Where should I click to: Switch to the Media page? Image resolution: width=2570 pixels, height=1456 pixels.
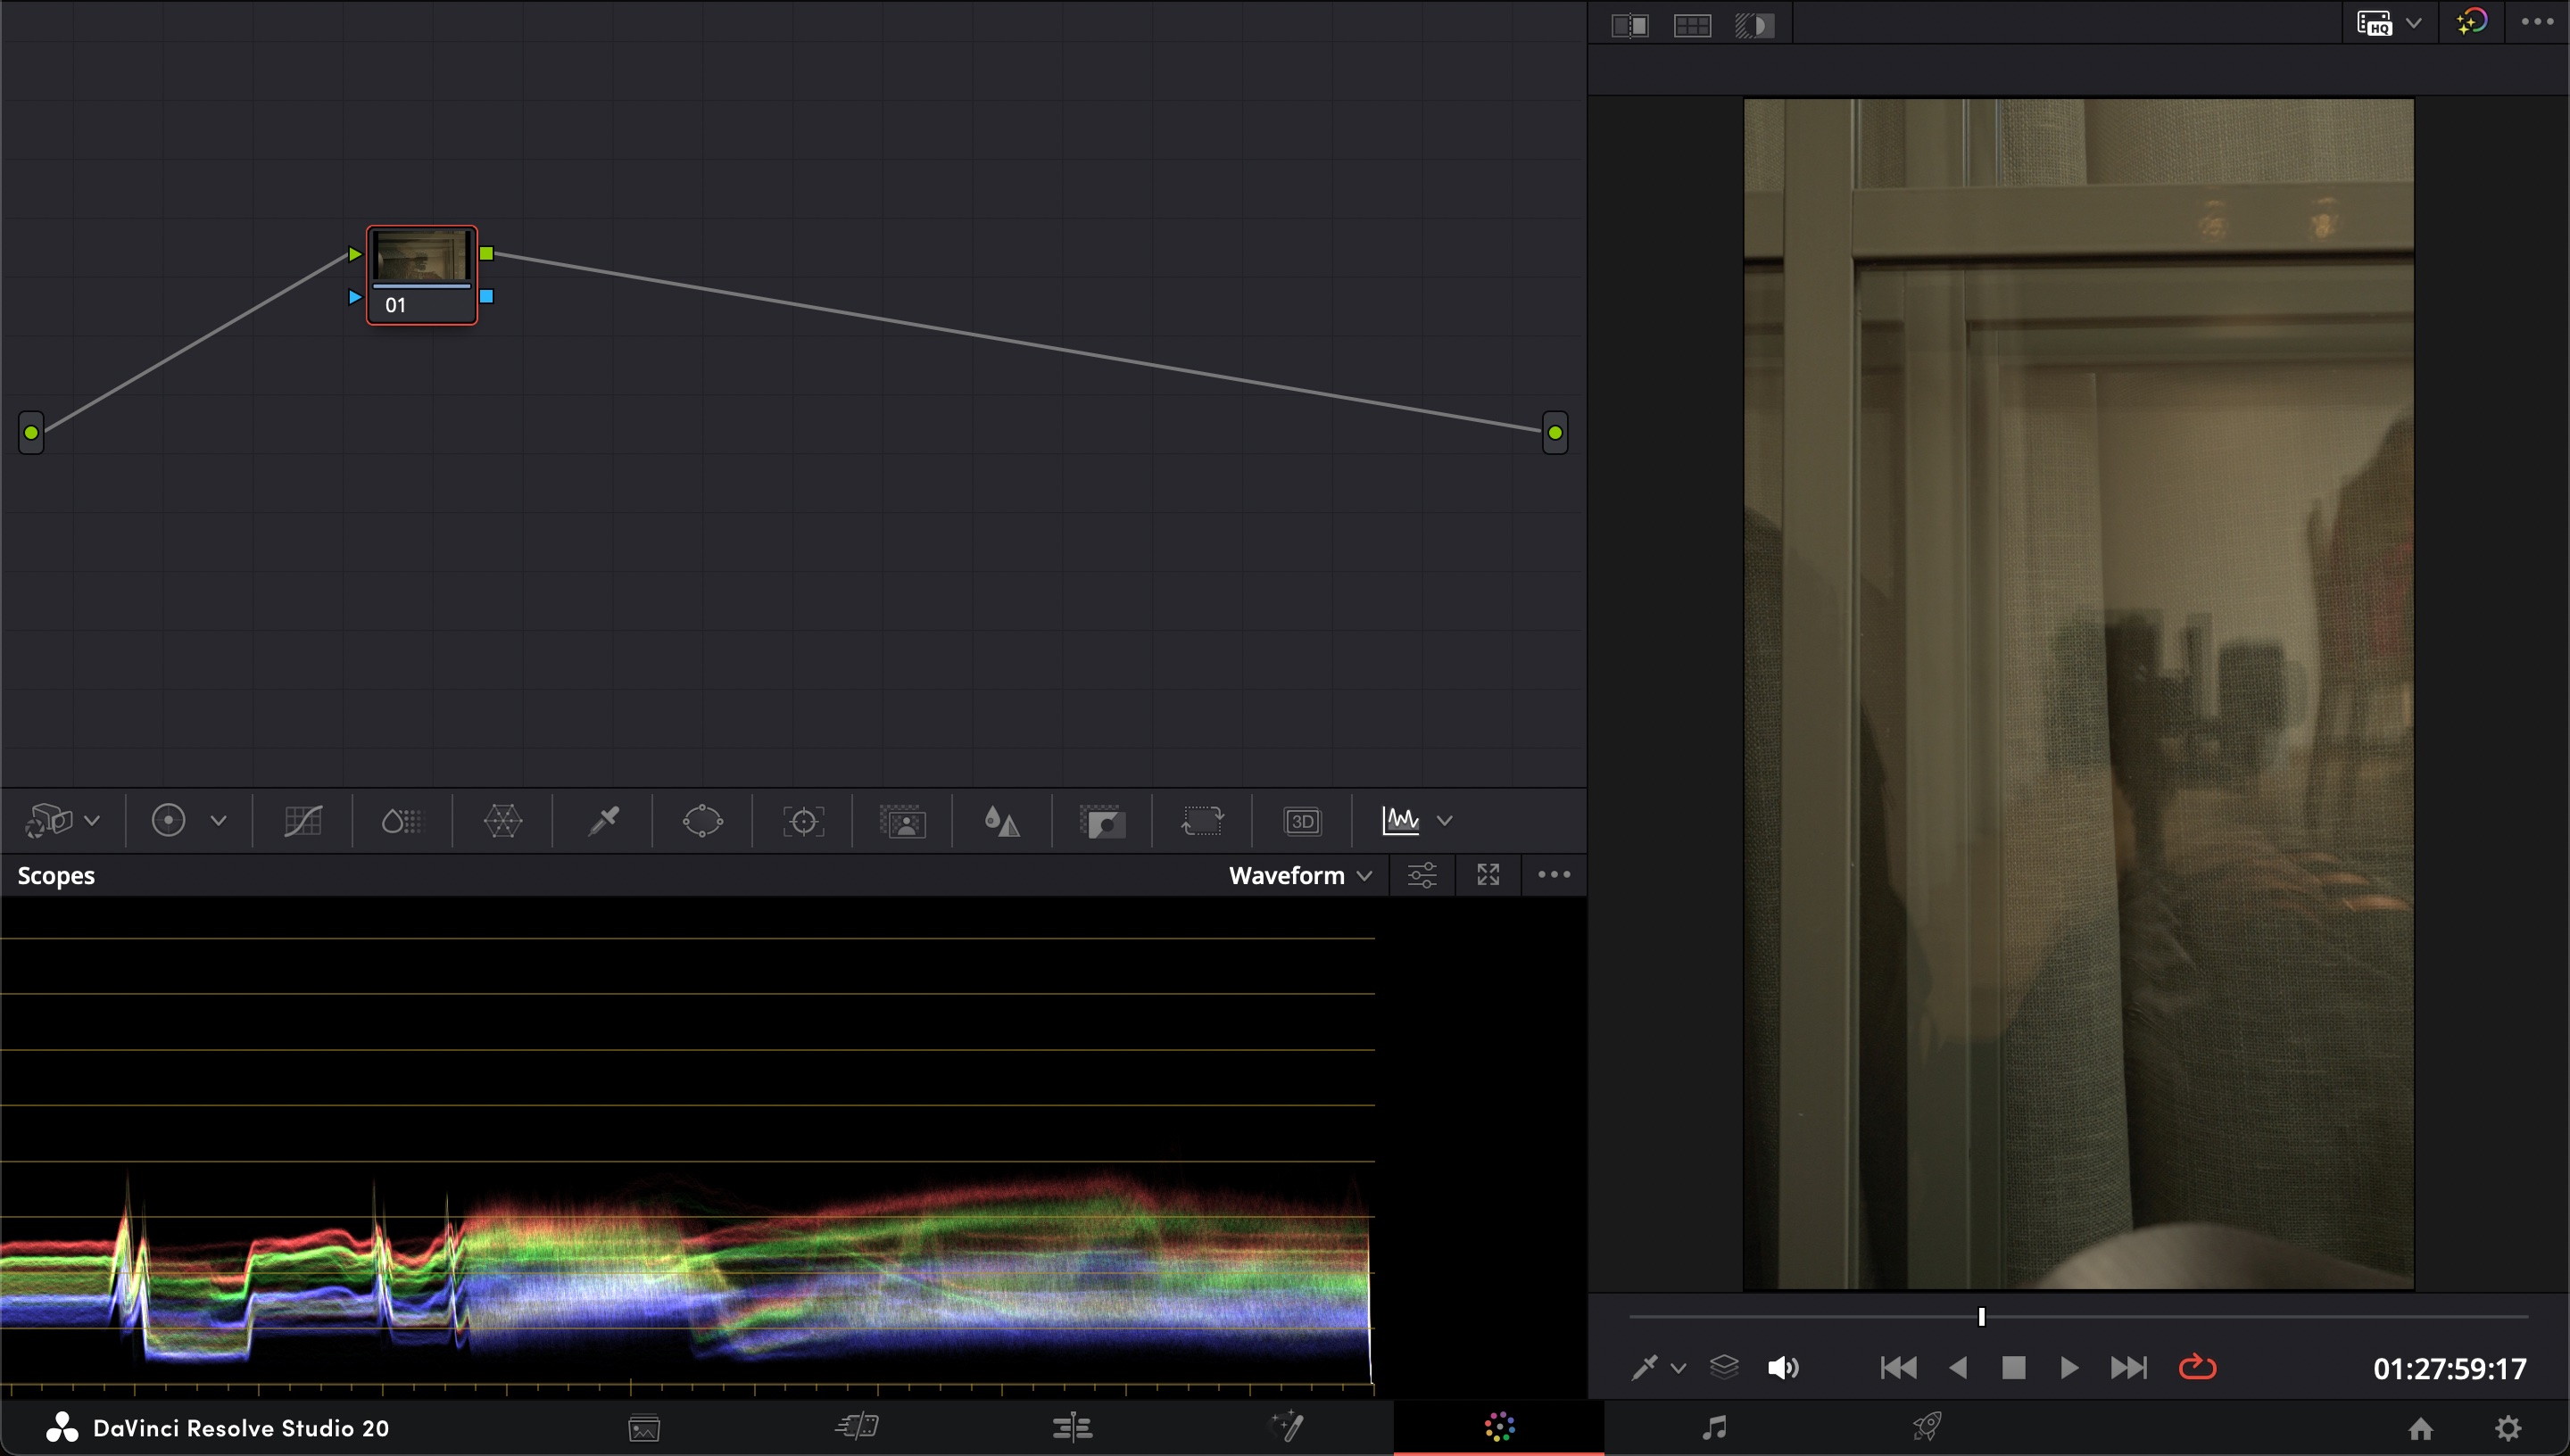[644, 1427]
